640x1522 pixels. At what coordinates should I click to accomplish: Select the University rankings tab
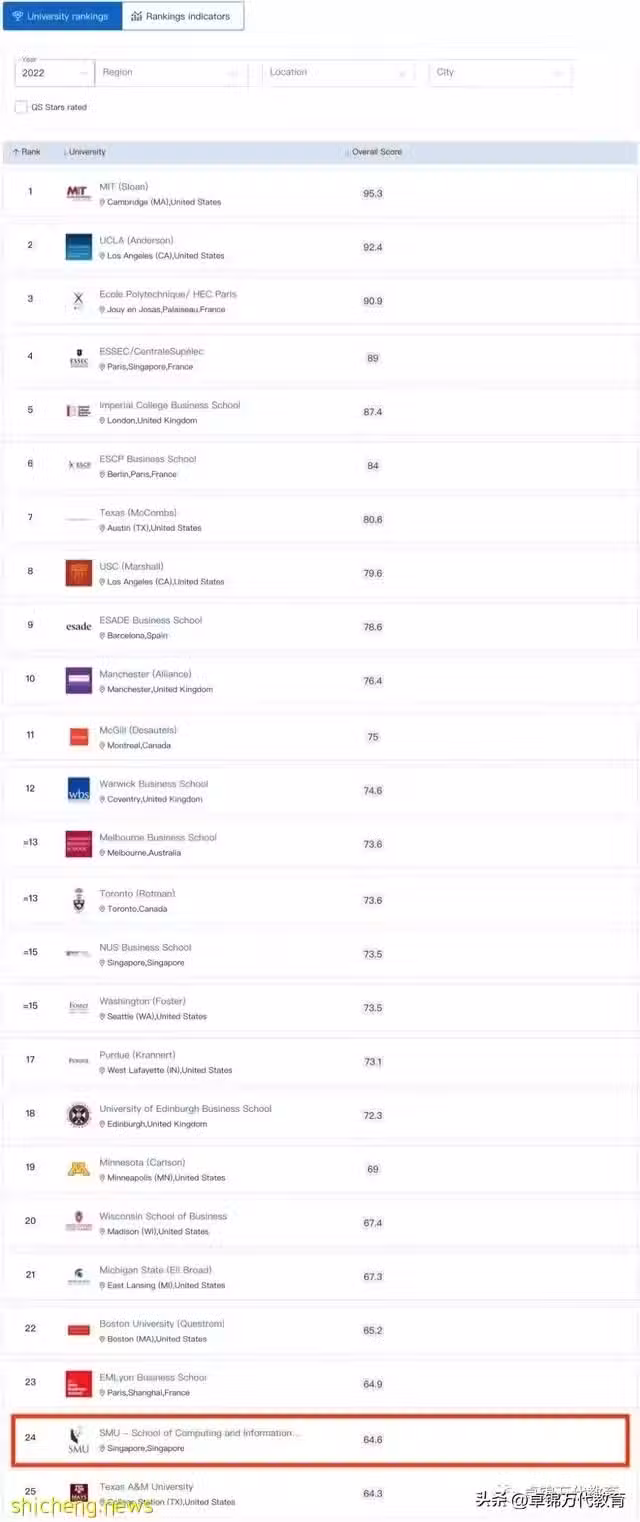62,16
